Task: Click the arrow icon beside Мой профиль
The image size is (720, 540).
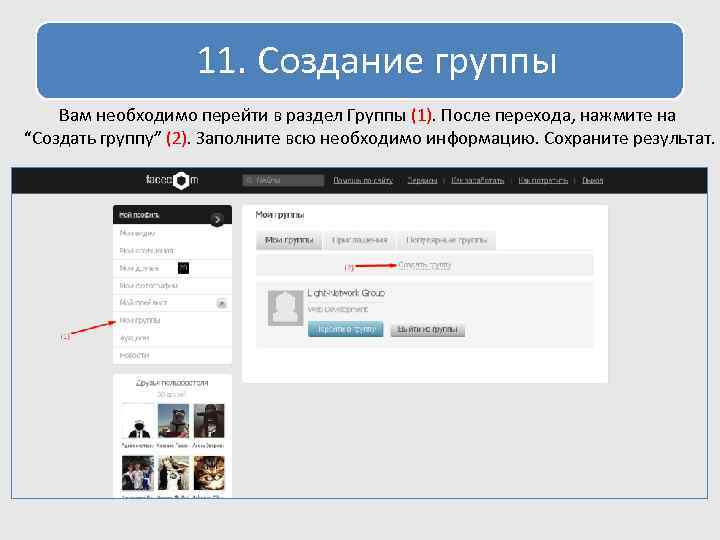Action: (217, 219)
